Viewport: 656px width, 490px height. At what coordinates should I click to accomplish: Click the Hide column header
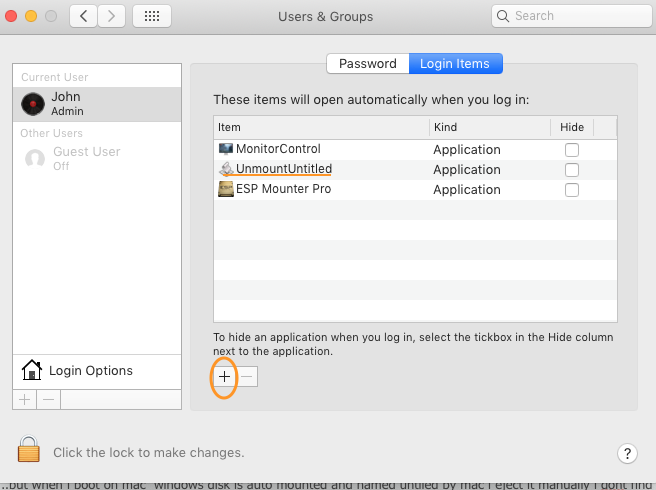pyautogui.click(x=572, y=127)
